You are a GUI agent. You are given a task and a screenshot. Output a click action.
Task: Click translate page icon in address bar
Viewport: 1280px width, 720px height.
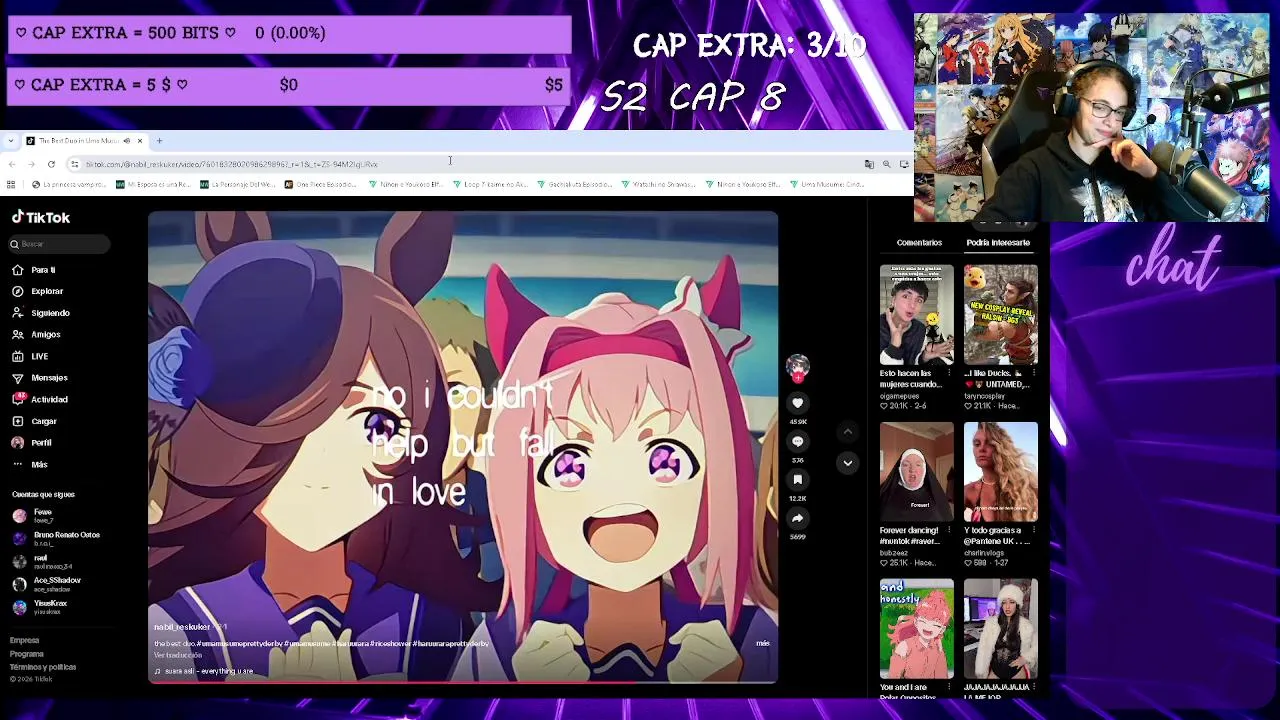pyautogui.click(x=869, y=164)
